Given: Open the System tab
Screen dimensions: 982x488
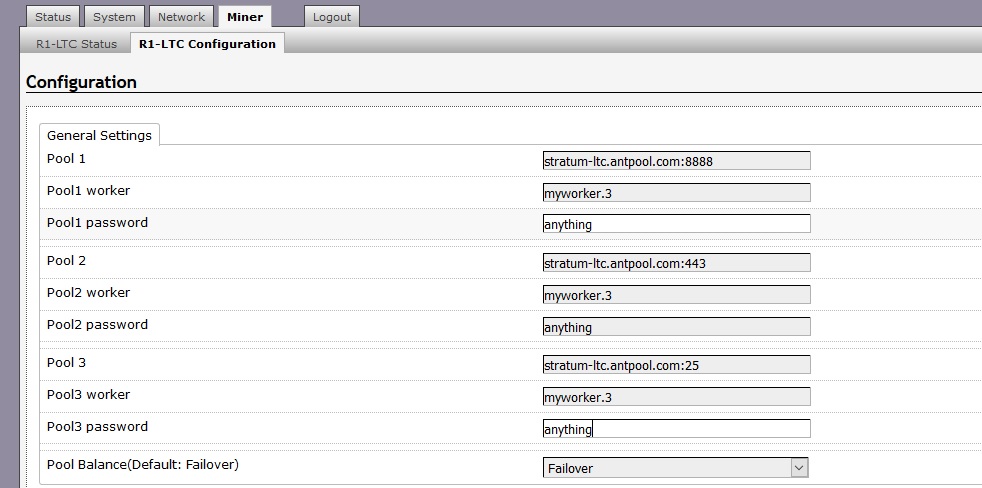Looking at the screenshot, I should [x=114, y=17].
